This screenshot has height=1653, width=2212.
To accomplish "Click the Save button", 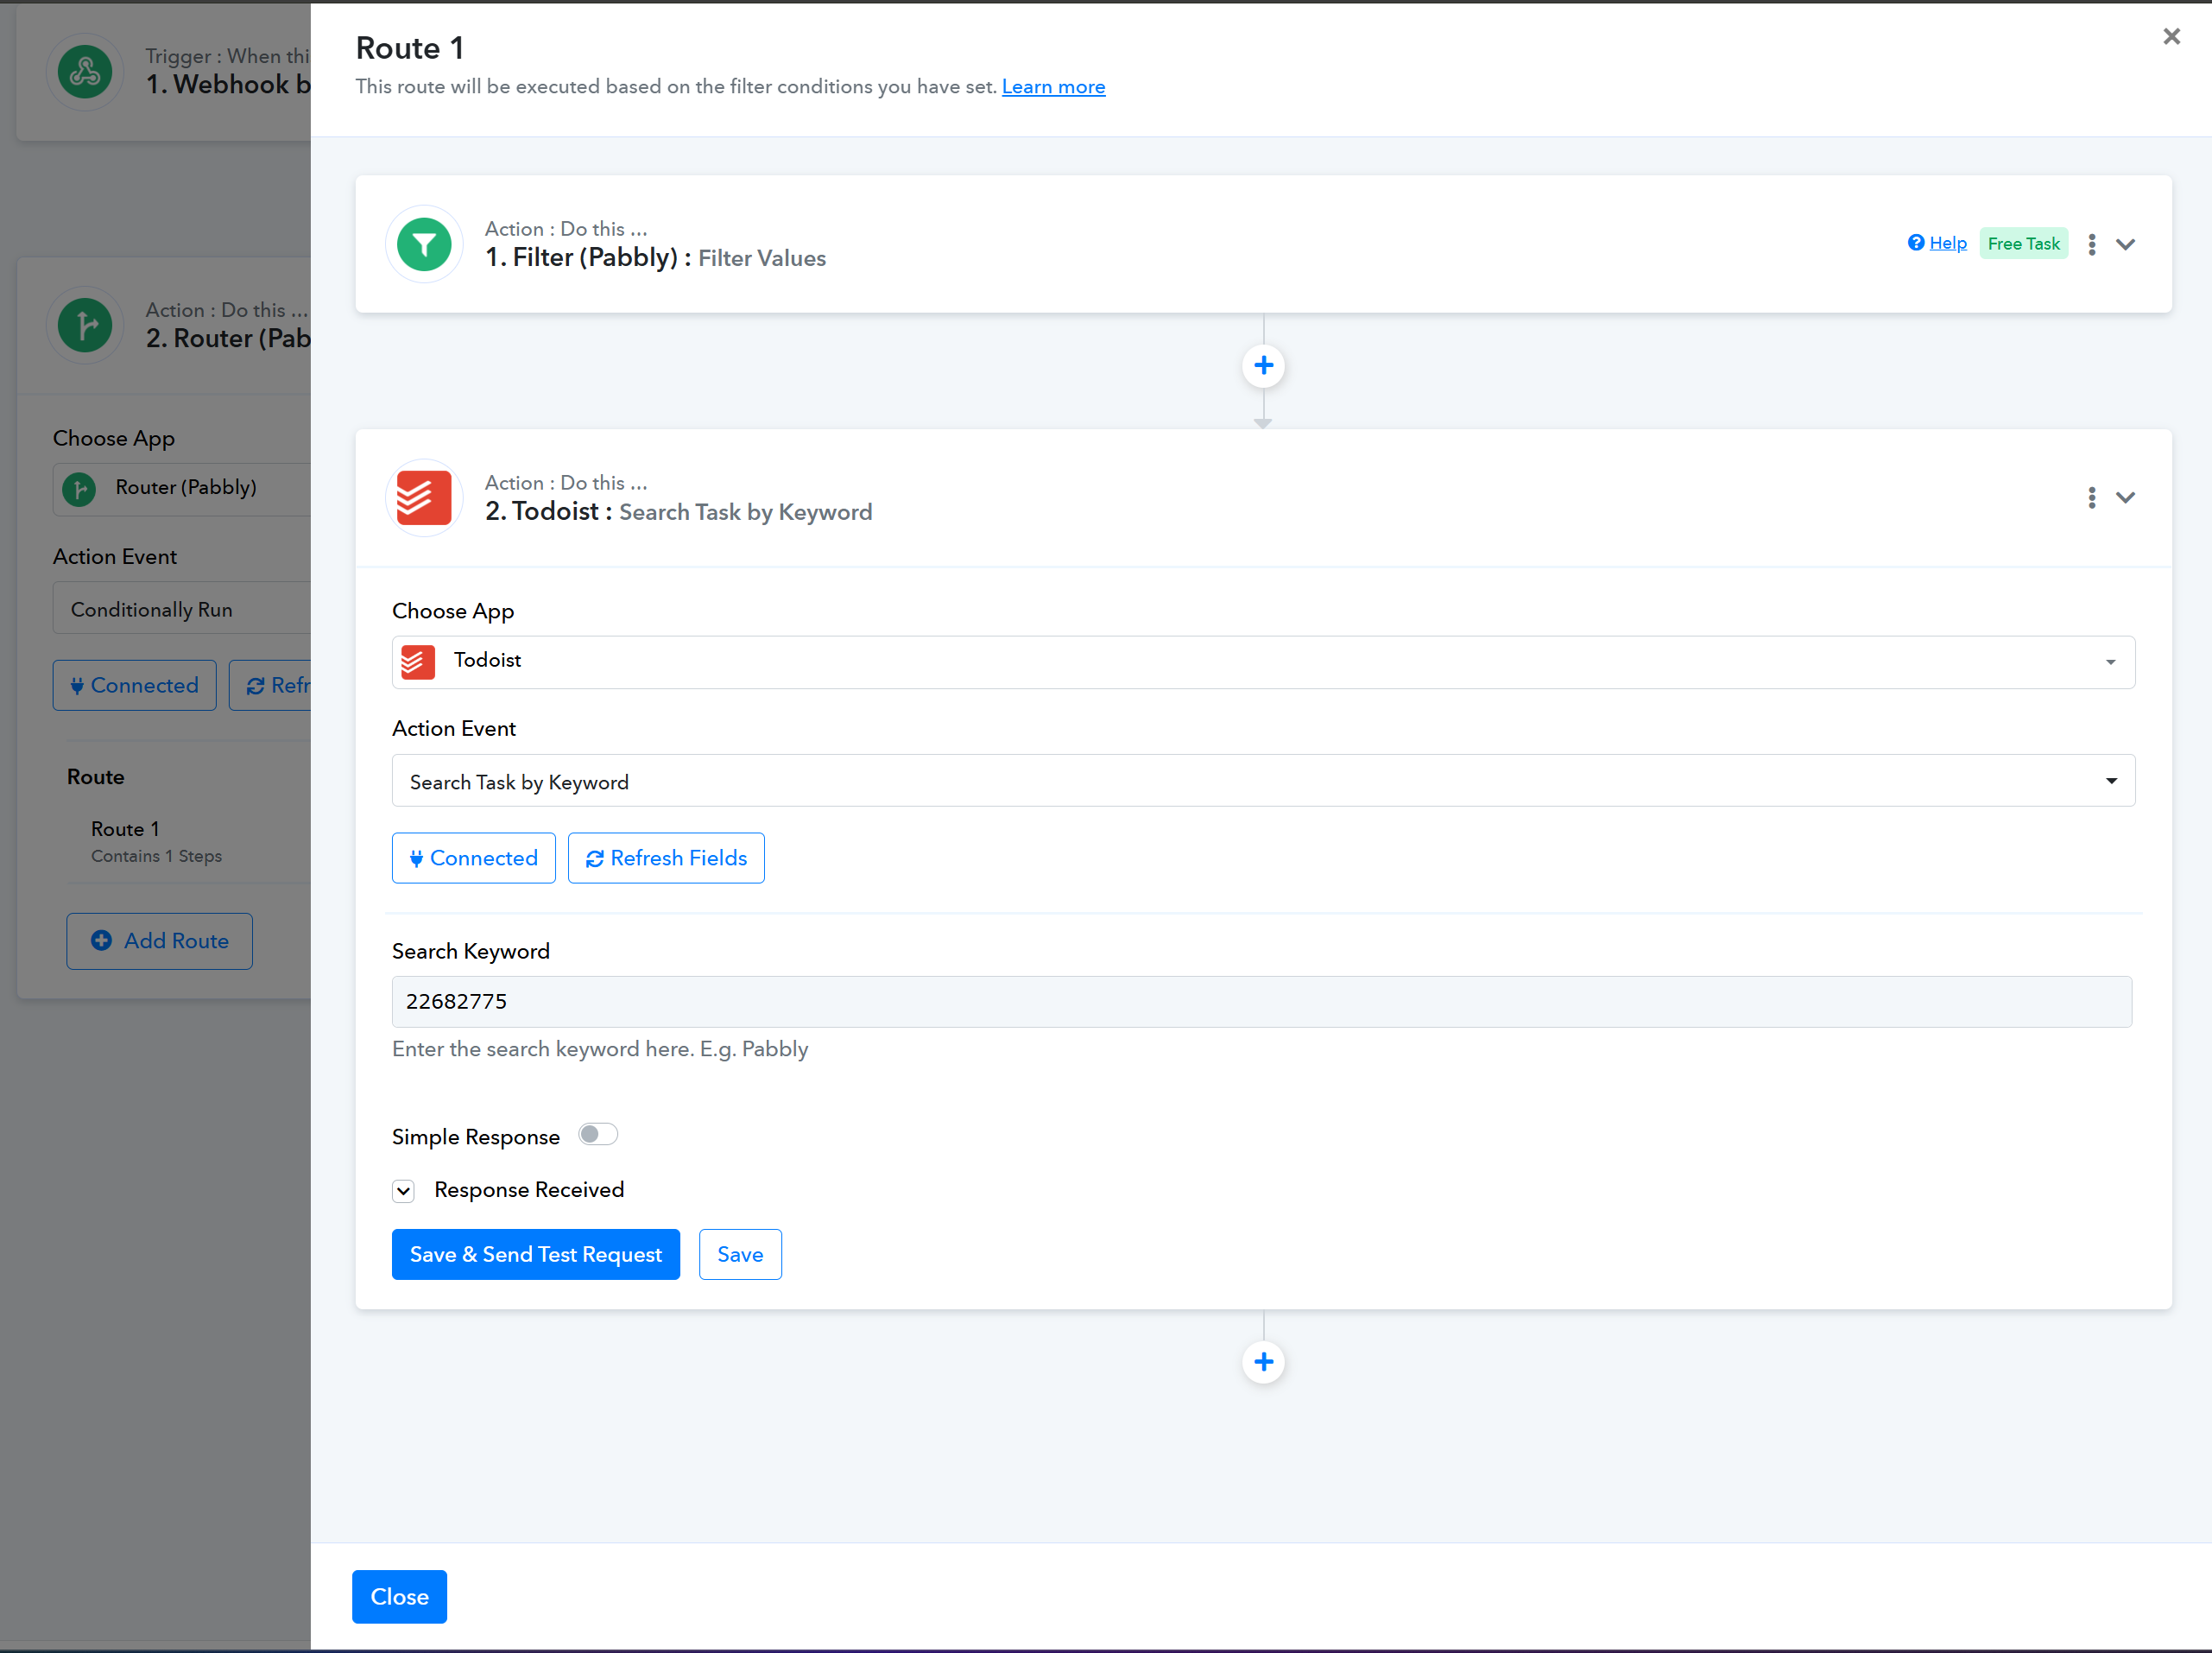I will click(740, 1254).
